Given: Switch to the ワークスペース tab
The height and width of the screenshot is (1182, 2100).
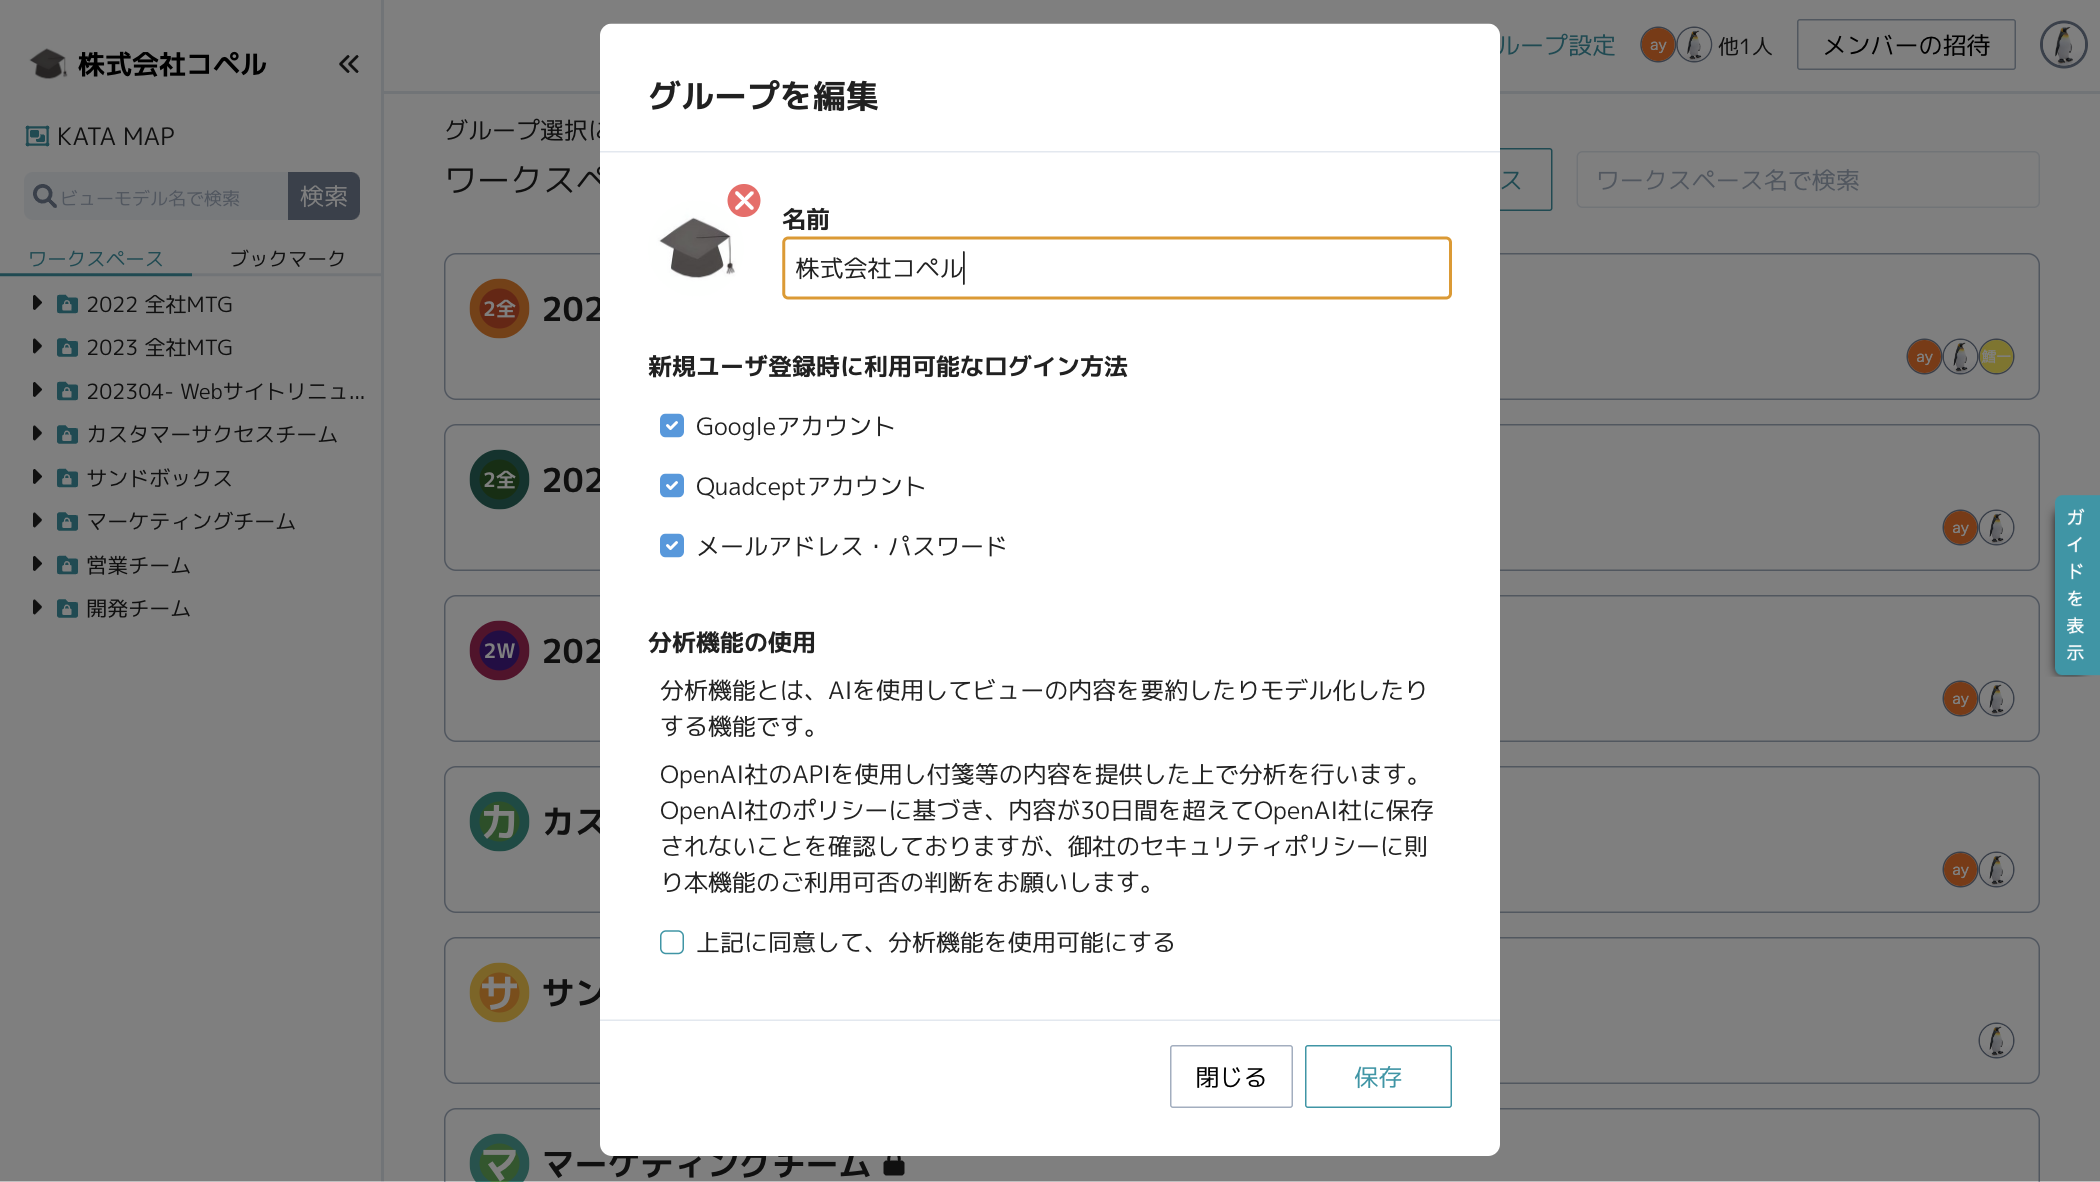Looking at the screenshot, I should (x=96, y=258).
